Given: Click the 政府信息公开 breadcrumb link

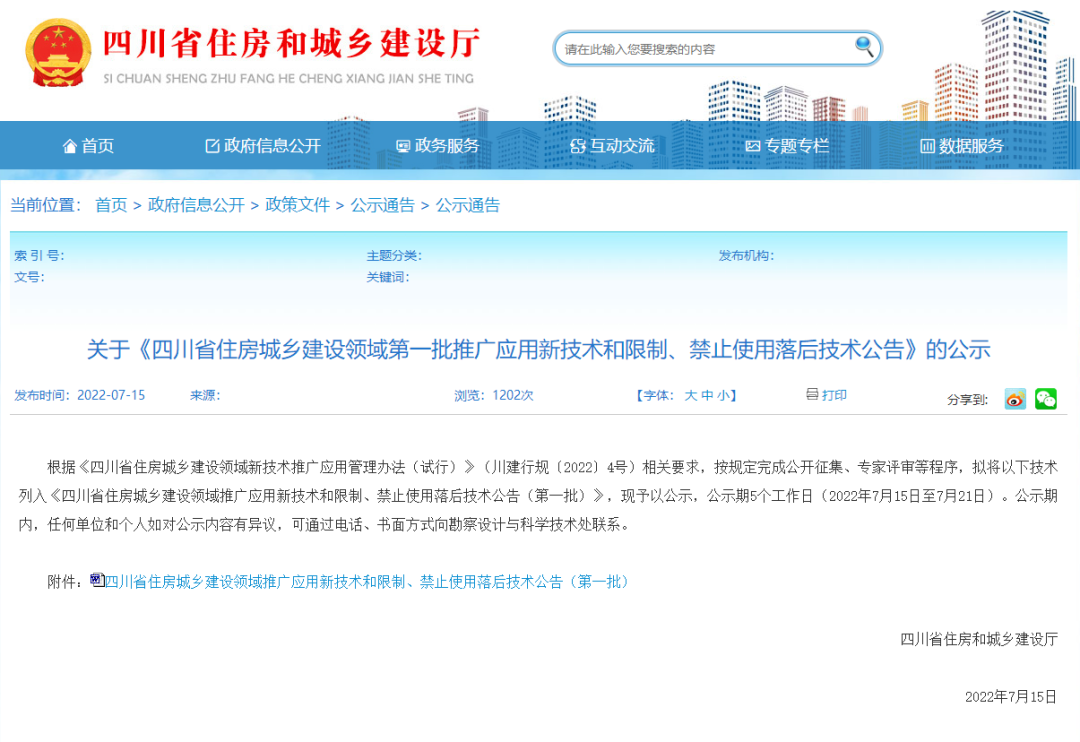Looking at the screenshot, I should 196,205.
